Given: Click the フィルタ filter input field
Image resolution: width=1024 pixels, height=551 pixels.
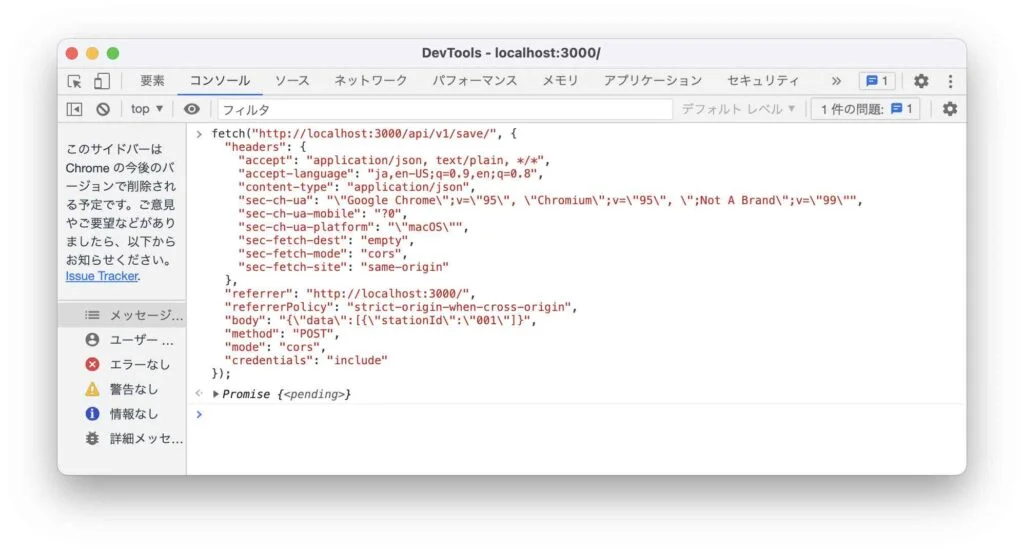Looking at the screenshot, I should 444,109.
